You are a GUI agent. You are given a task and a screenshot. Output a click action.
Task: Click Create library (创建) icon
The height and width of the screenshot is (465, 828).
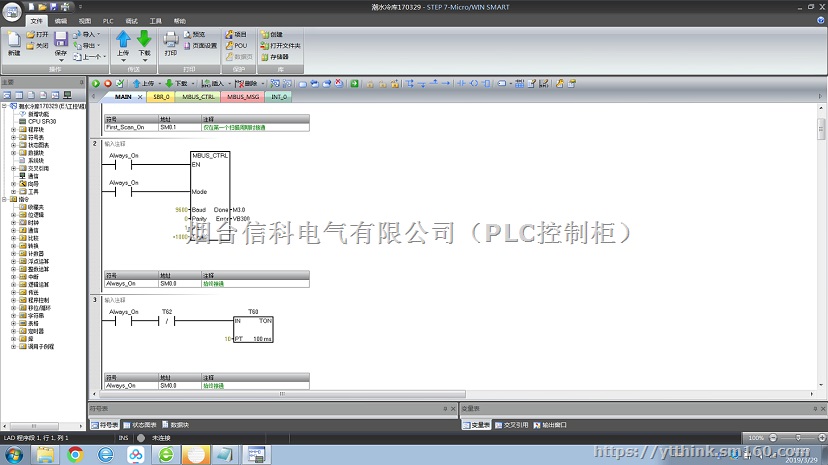click(x=271, y=34)
